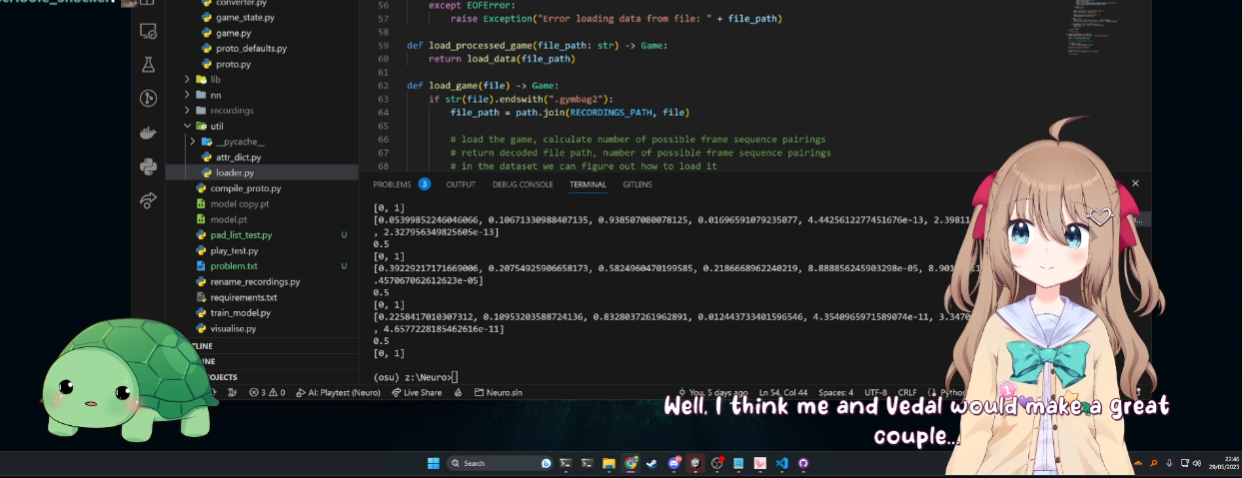Open play_test.py file
Image resolution: width=1242 pixels, height=478 pixels.
coord(234,251)
